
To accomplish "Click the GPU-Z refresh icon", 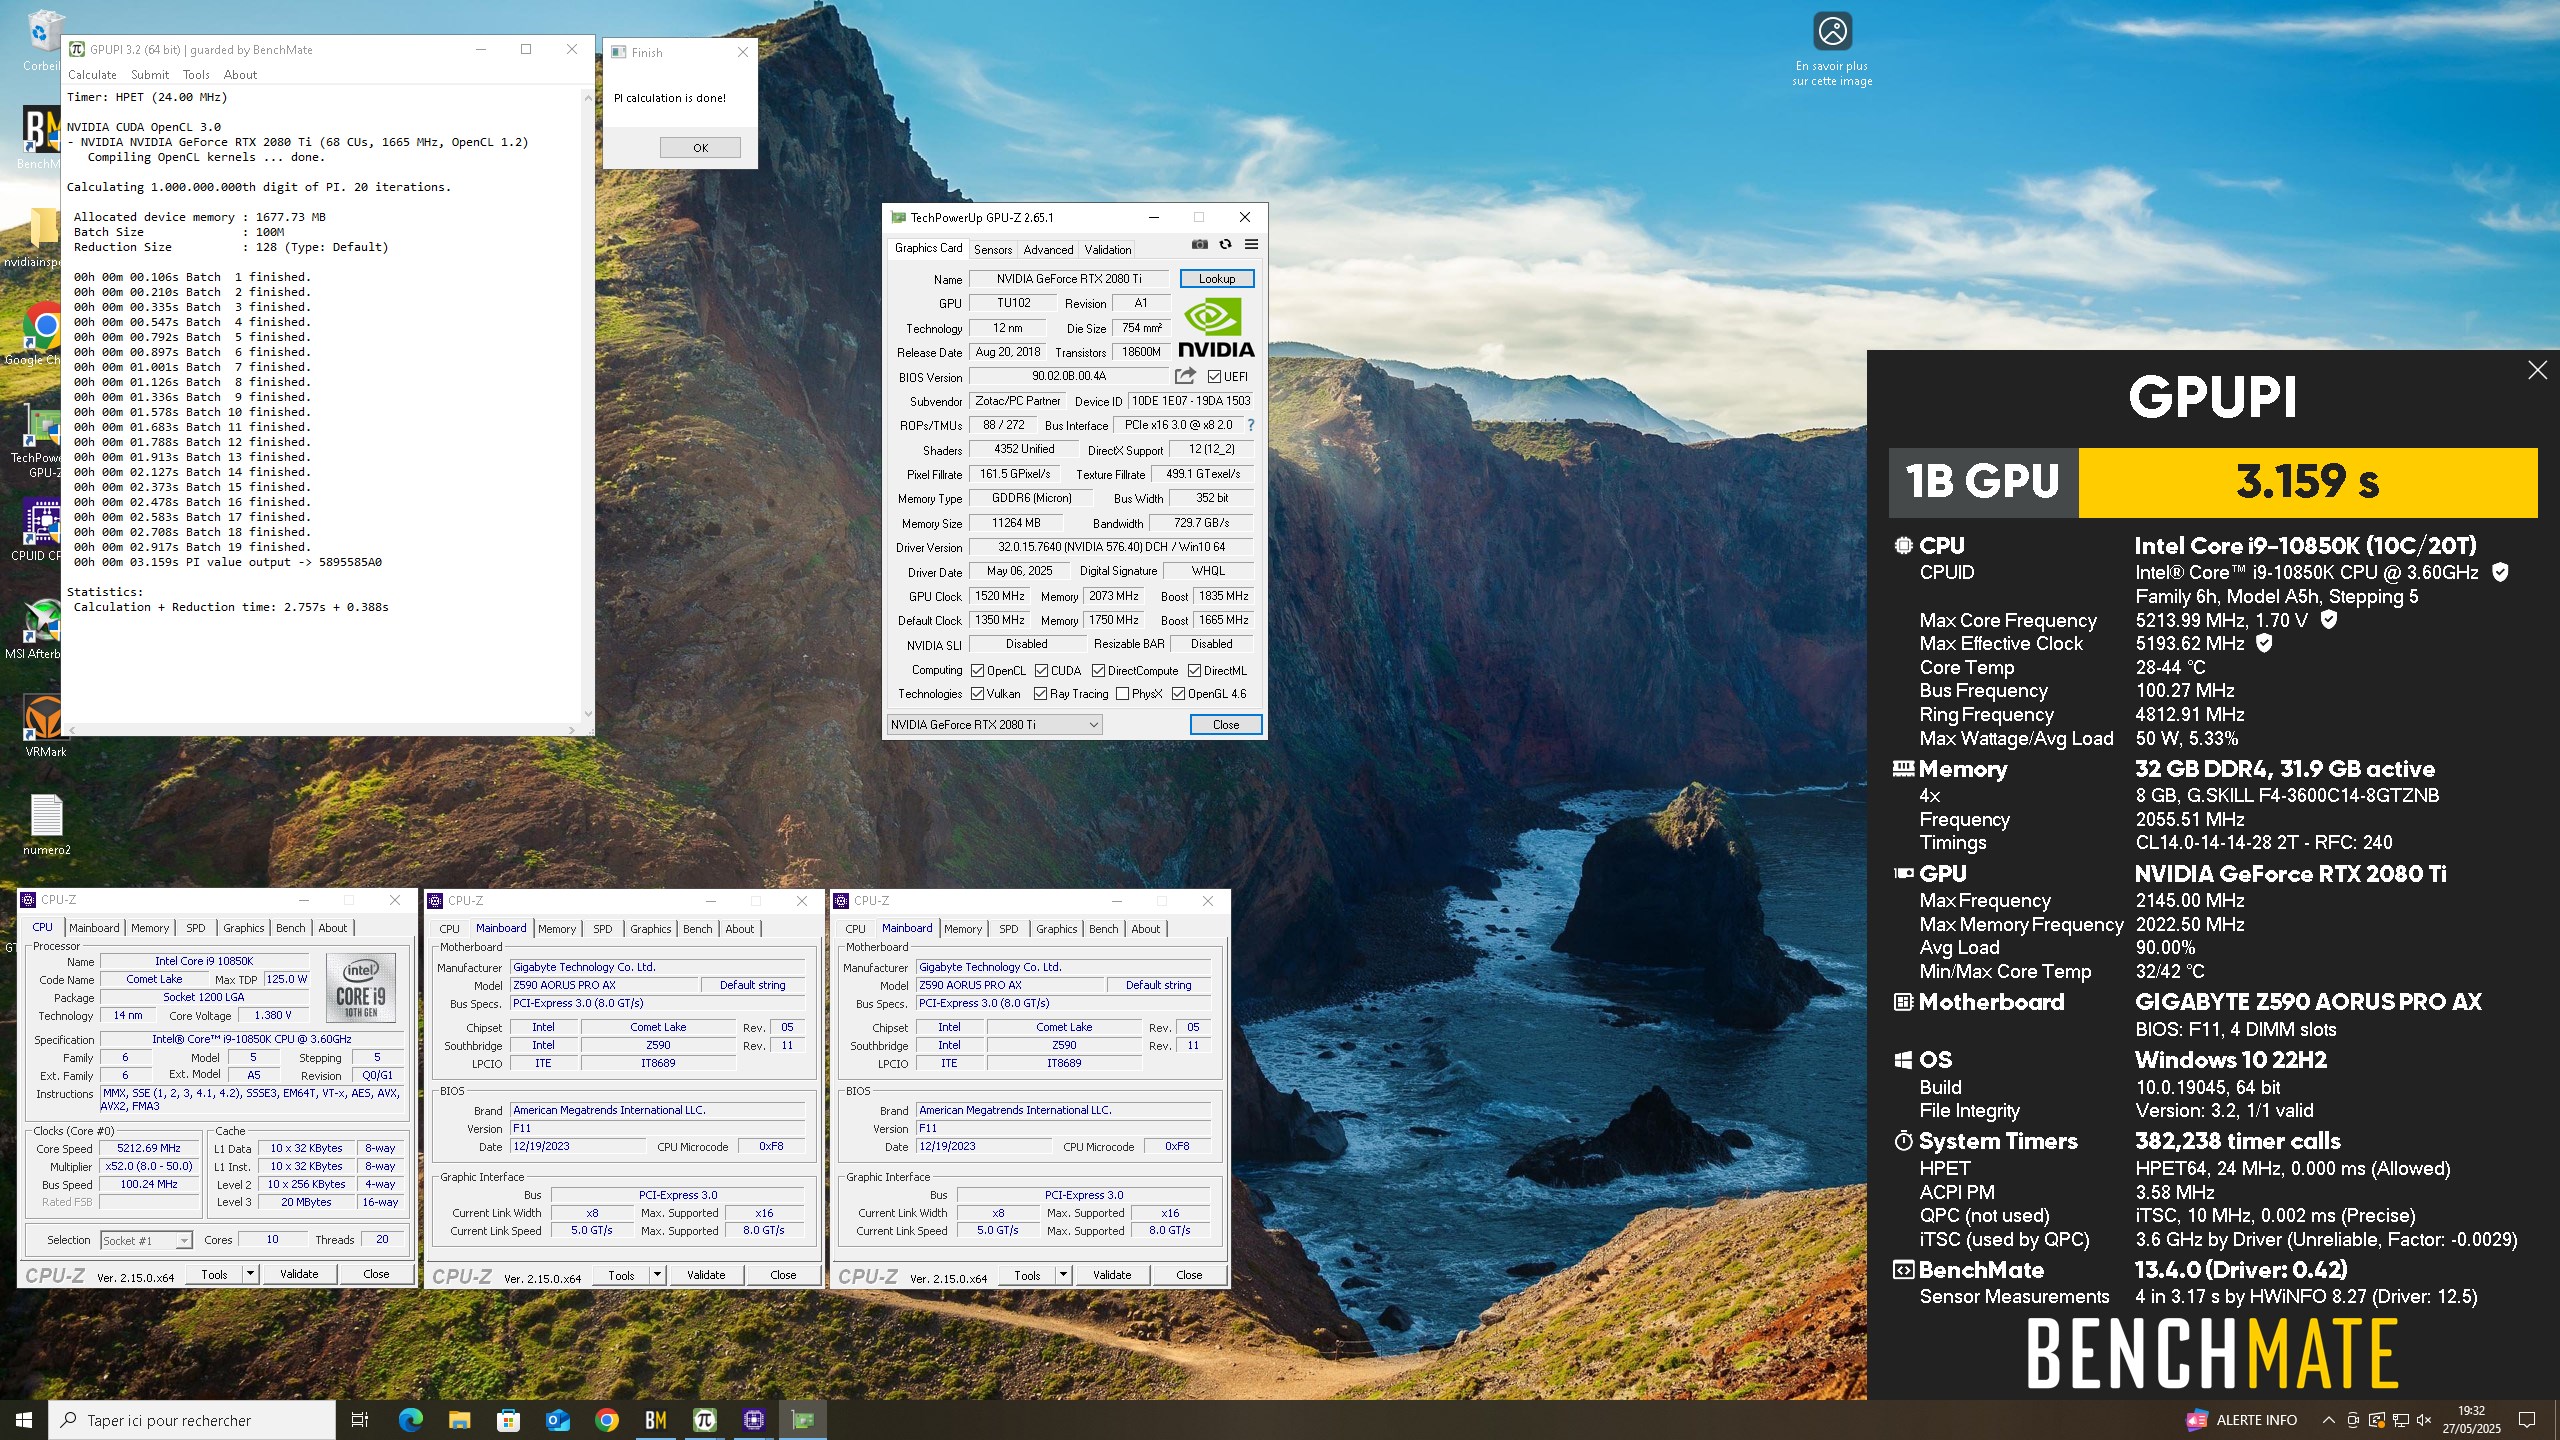I will point(1225,244).
